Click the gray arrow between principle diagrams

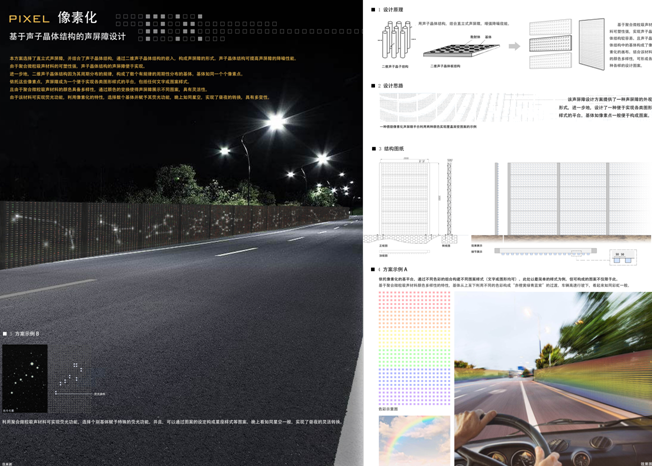tap(514, 46)
